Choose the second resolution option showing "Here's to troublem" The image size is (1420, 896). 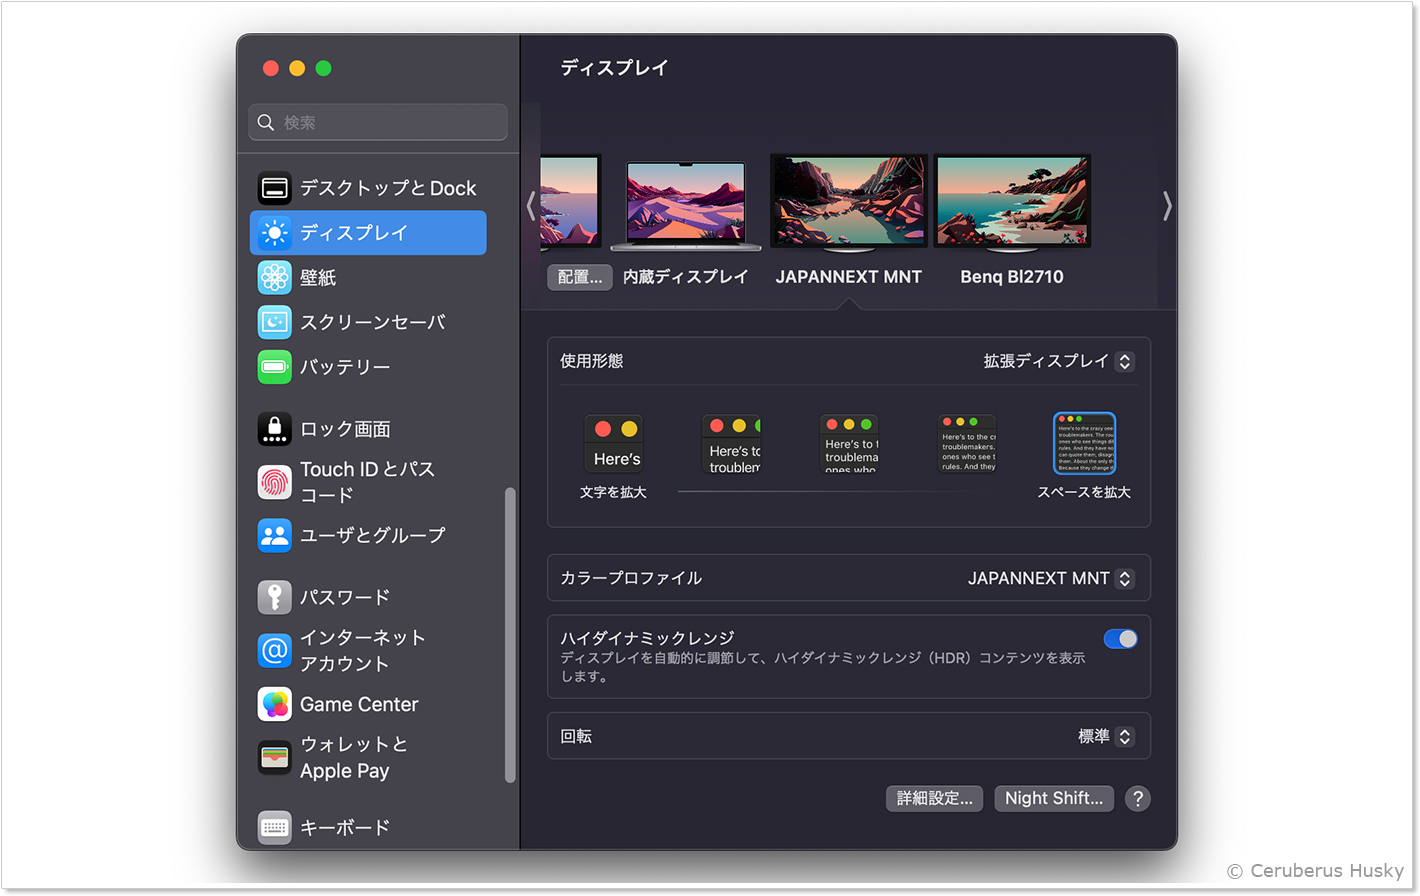tap(731, 443)
